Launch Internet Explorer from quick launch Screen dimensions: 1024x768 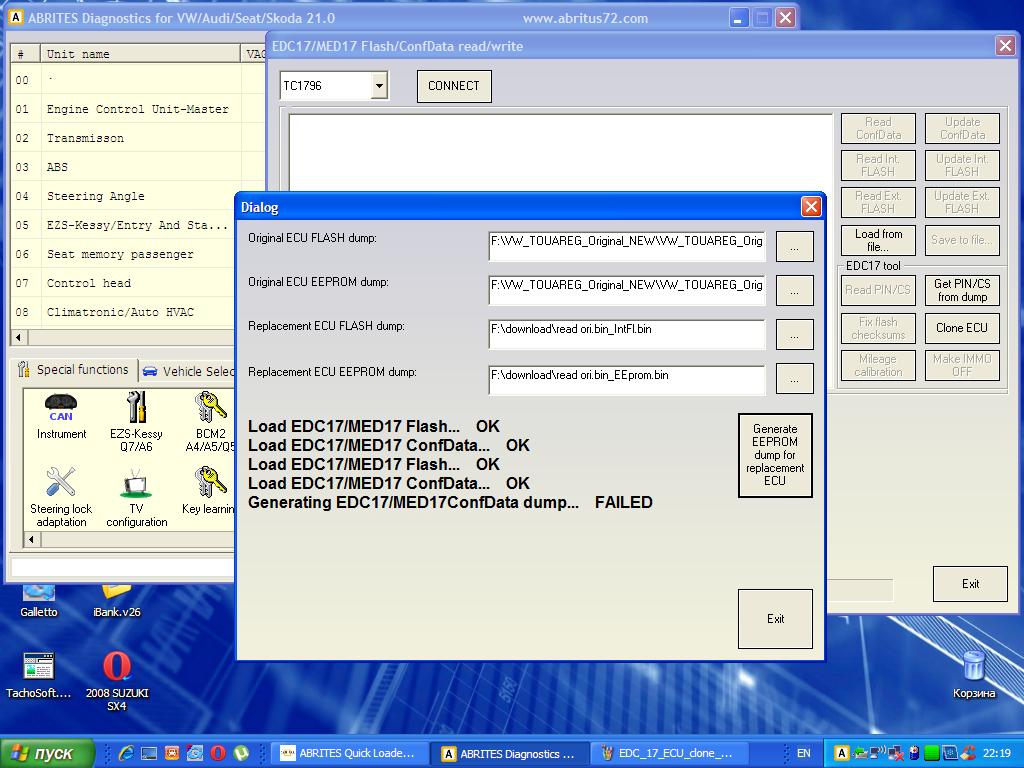126,753
